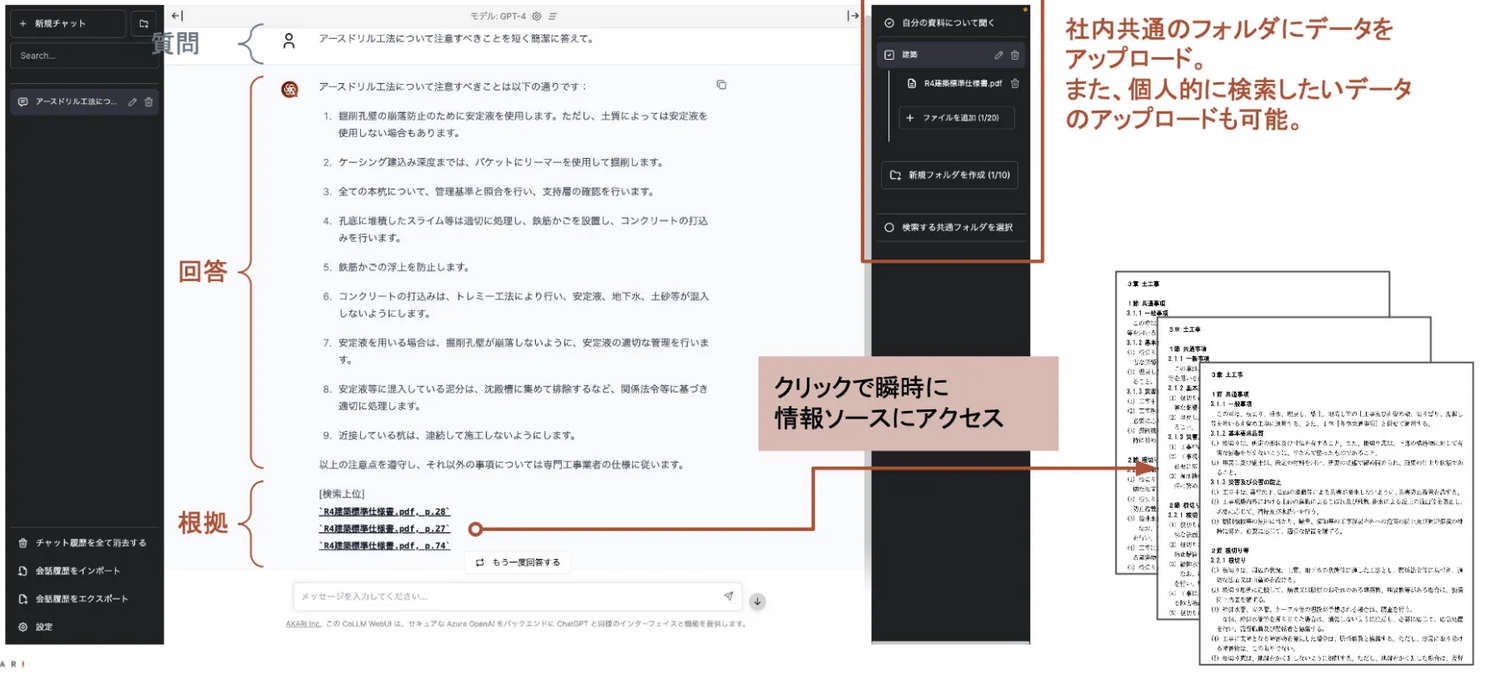This screenshot has width=1485, height=673.
Task: Copy the assistant's answer with copy icon
Action: [721, 86]
